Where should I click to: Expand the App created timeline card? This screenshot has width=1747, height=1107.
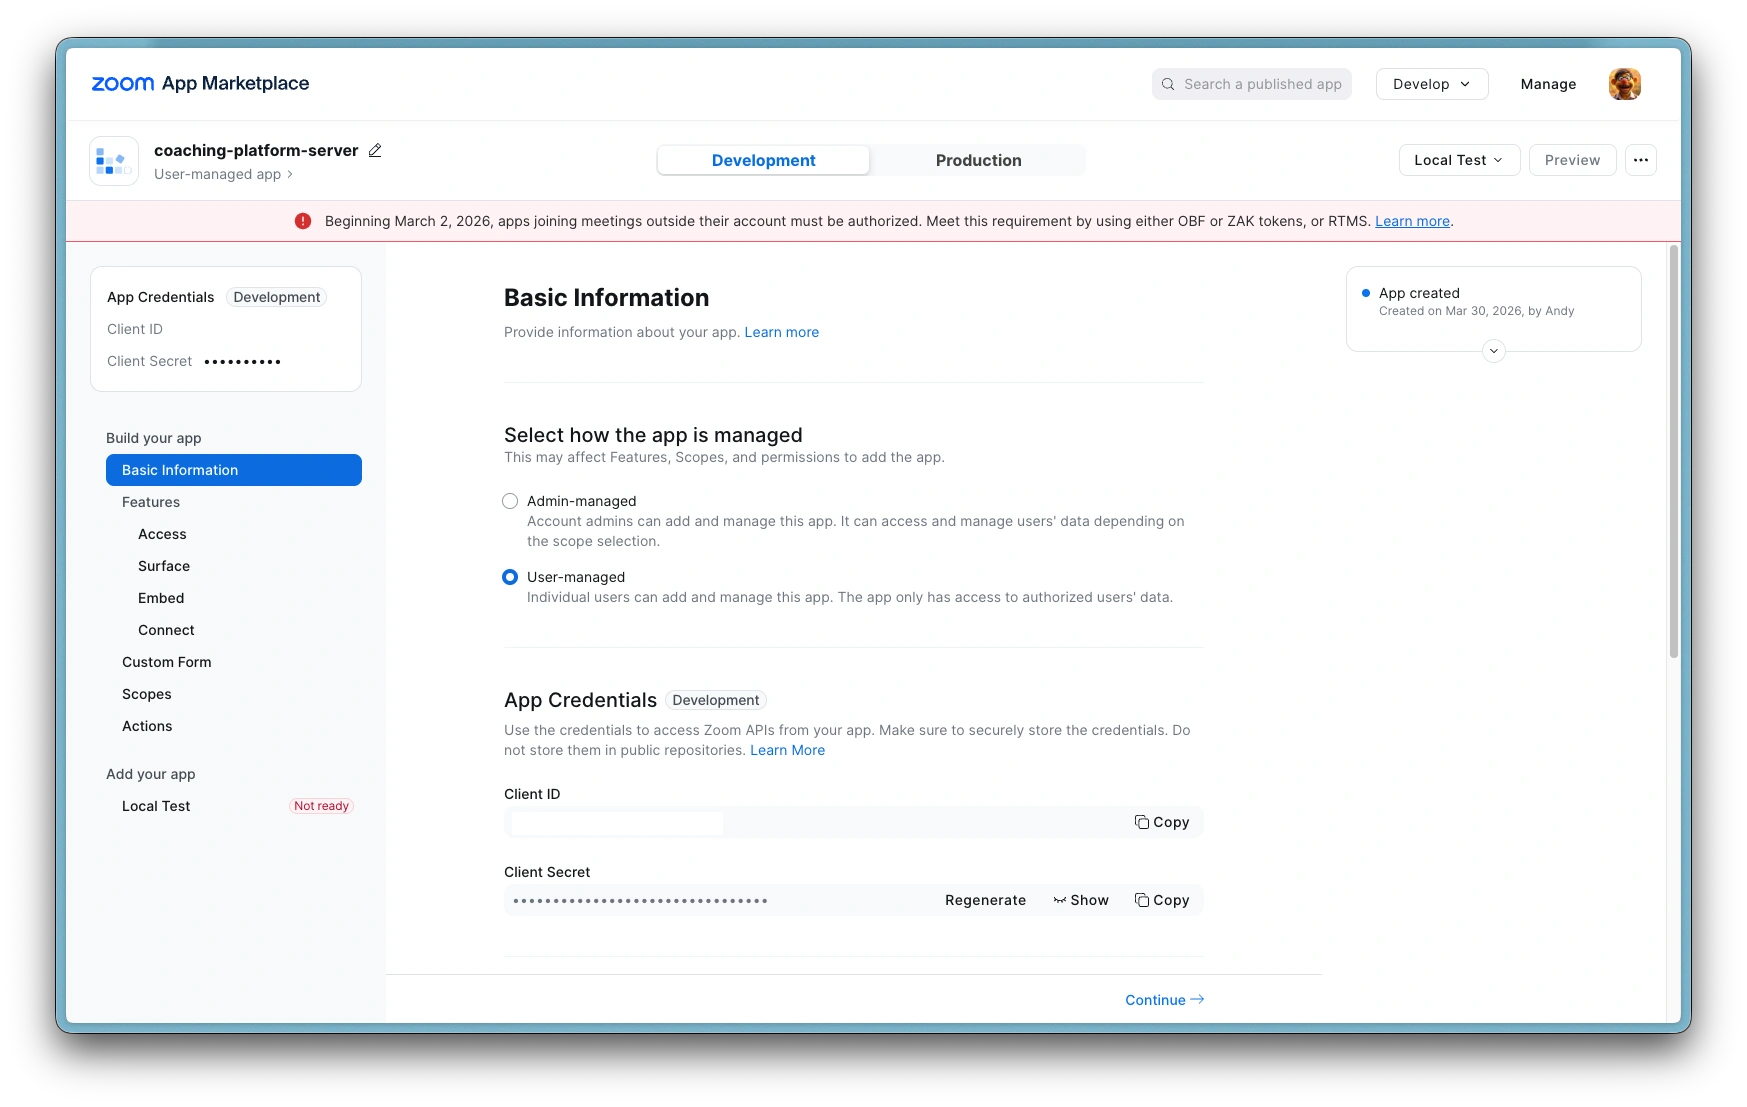pos(1493,351)
